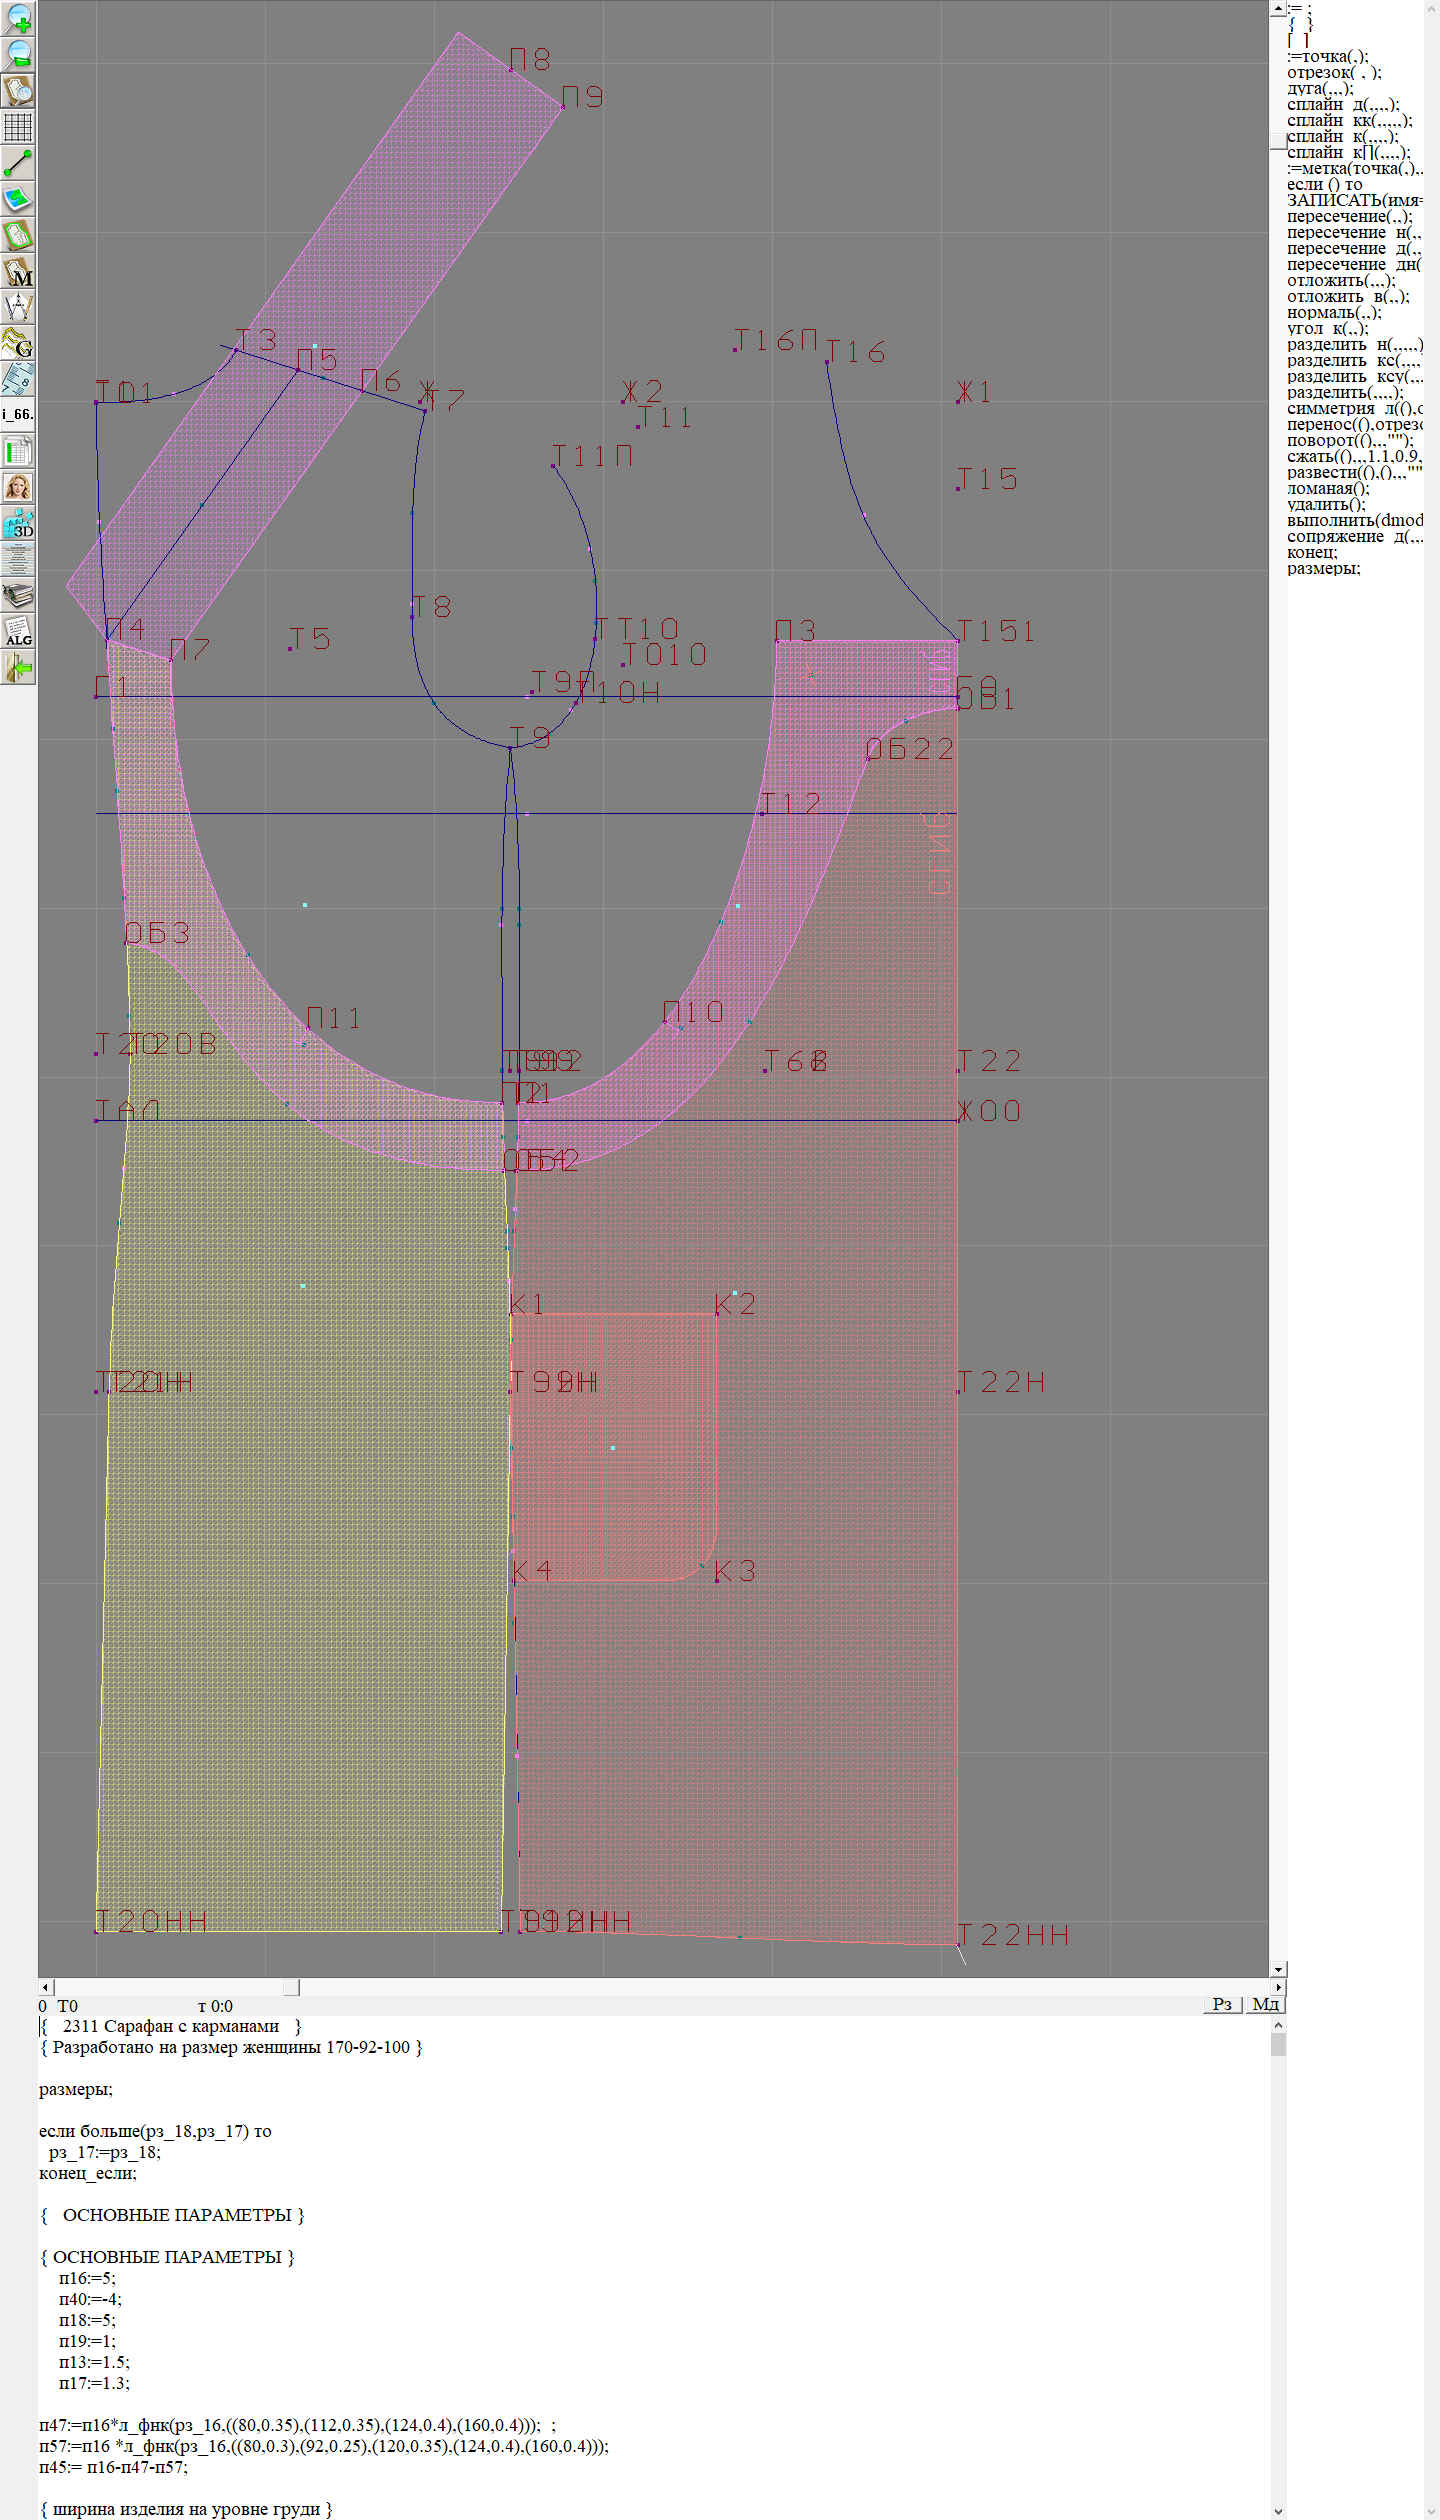
Task: Click the pattern icon marked with G
Action: pyautogui.click(x=18, y=344)
